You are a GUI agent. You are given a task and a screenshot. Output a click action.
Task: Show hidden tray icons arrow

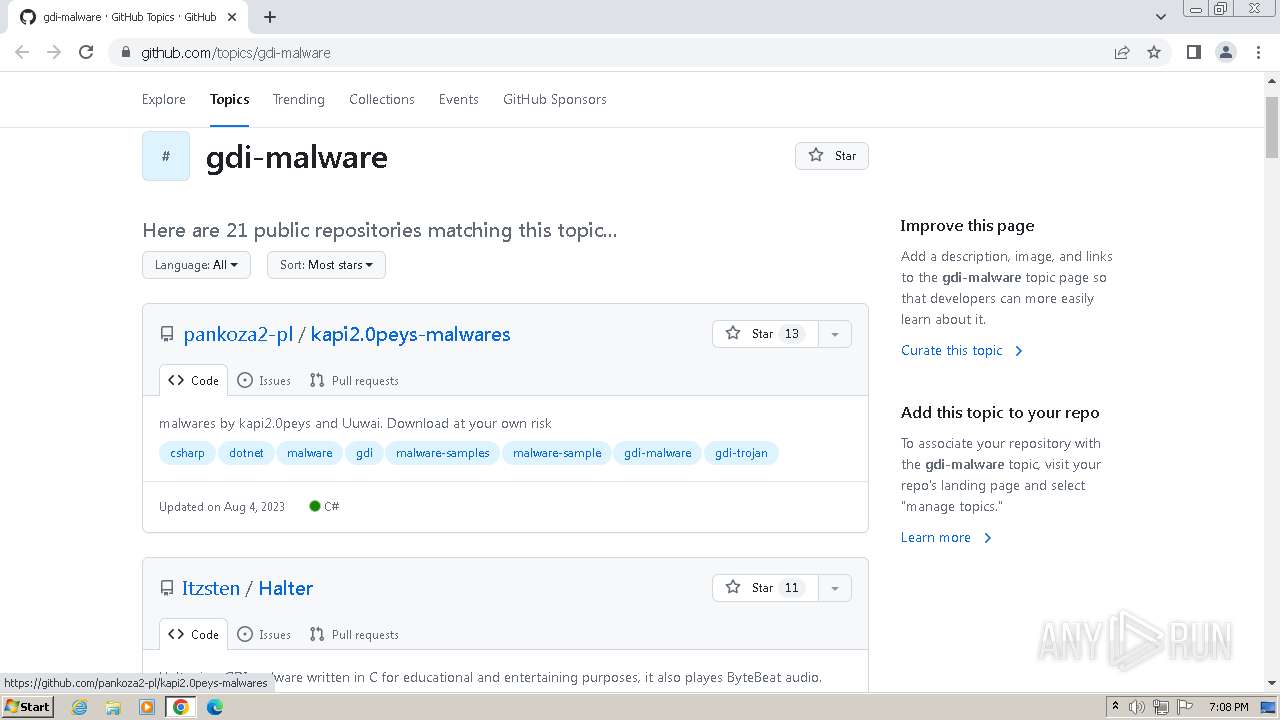pyautogui.click(x=1115, y=707)
